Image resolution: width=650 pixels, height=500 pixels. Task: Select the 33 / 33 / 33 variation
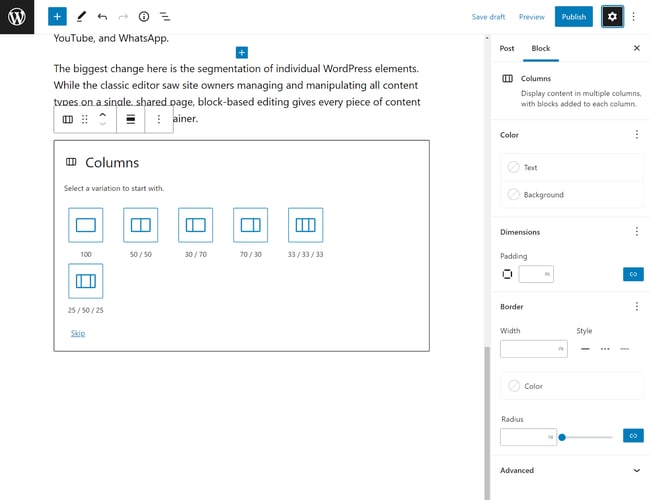(306, 225)
